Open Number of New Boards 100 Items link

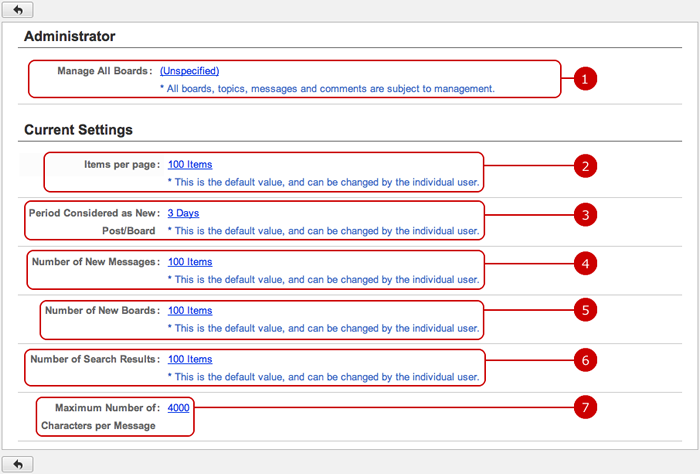[190, 310]
